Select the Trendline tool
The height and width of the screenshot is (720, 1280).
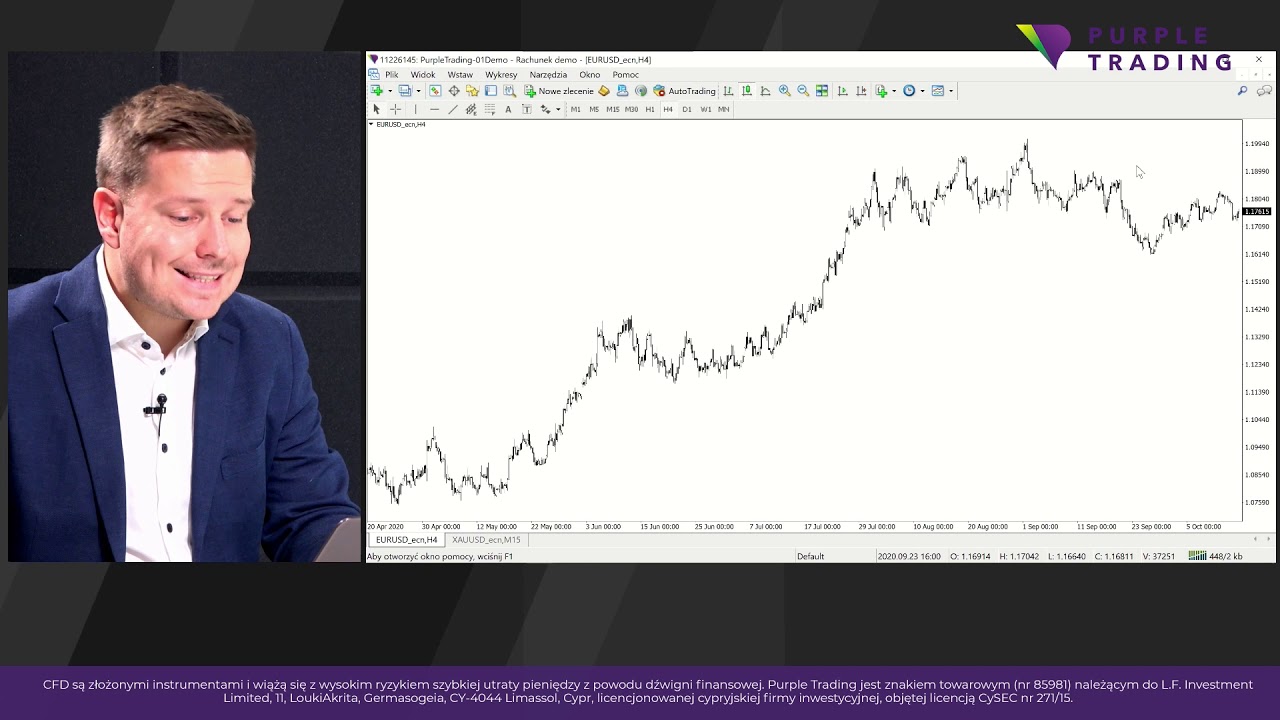[453, 109]
